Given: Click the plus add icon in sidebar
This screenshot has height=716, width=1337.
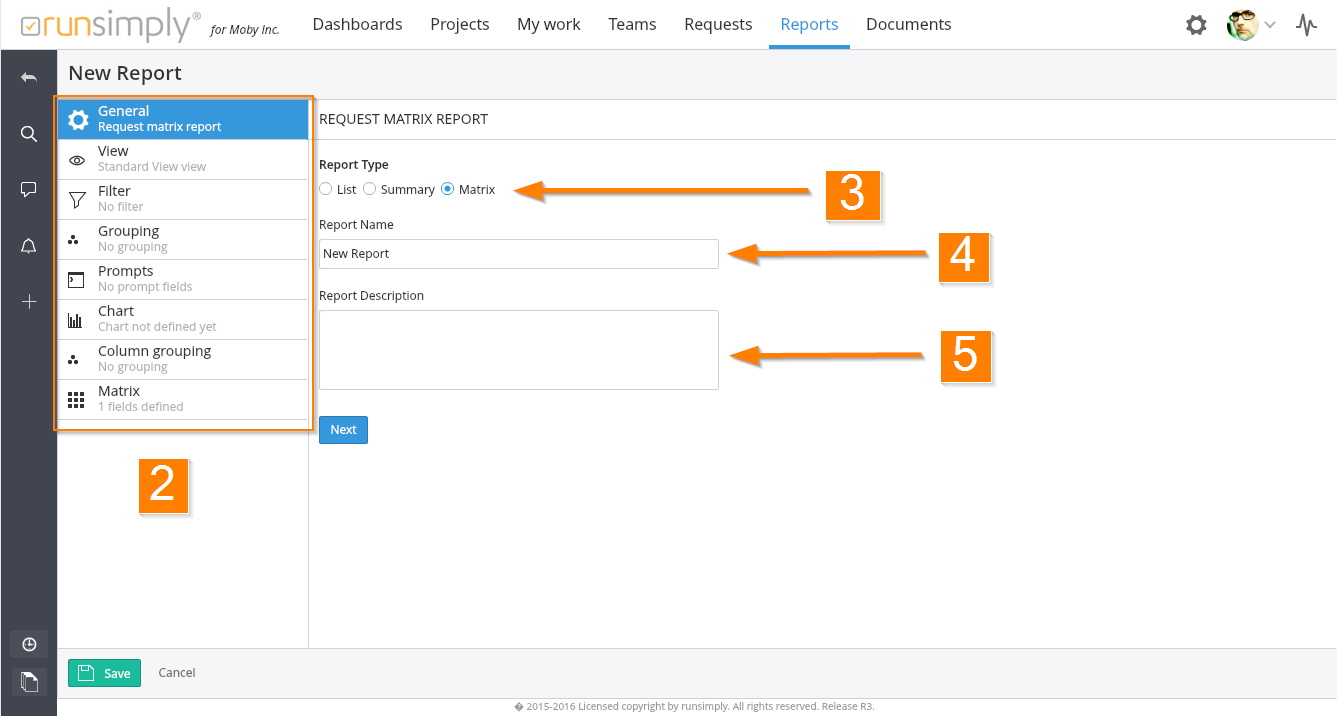Looking at the screenshot, I should 29,302.
